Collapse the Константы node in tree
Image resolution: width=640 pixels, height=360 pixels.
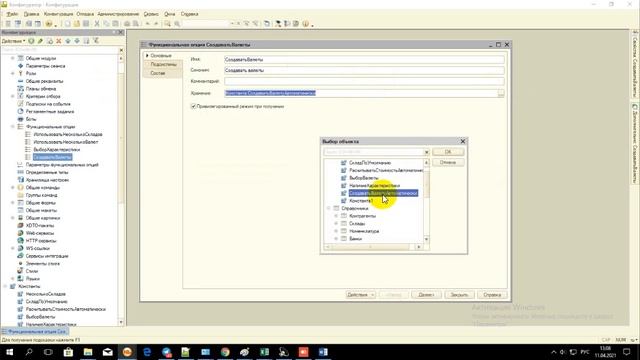(5, 286)
